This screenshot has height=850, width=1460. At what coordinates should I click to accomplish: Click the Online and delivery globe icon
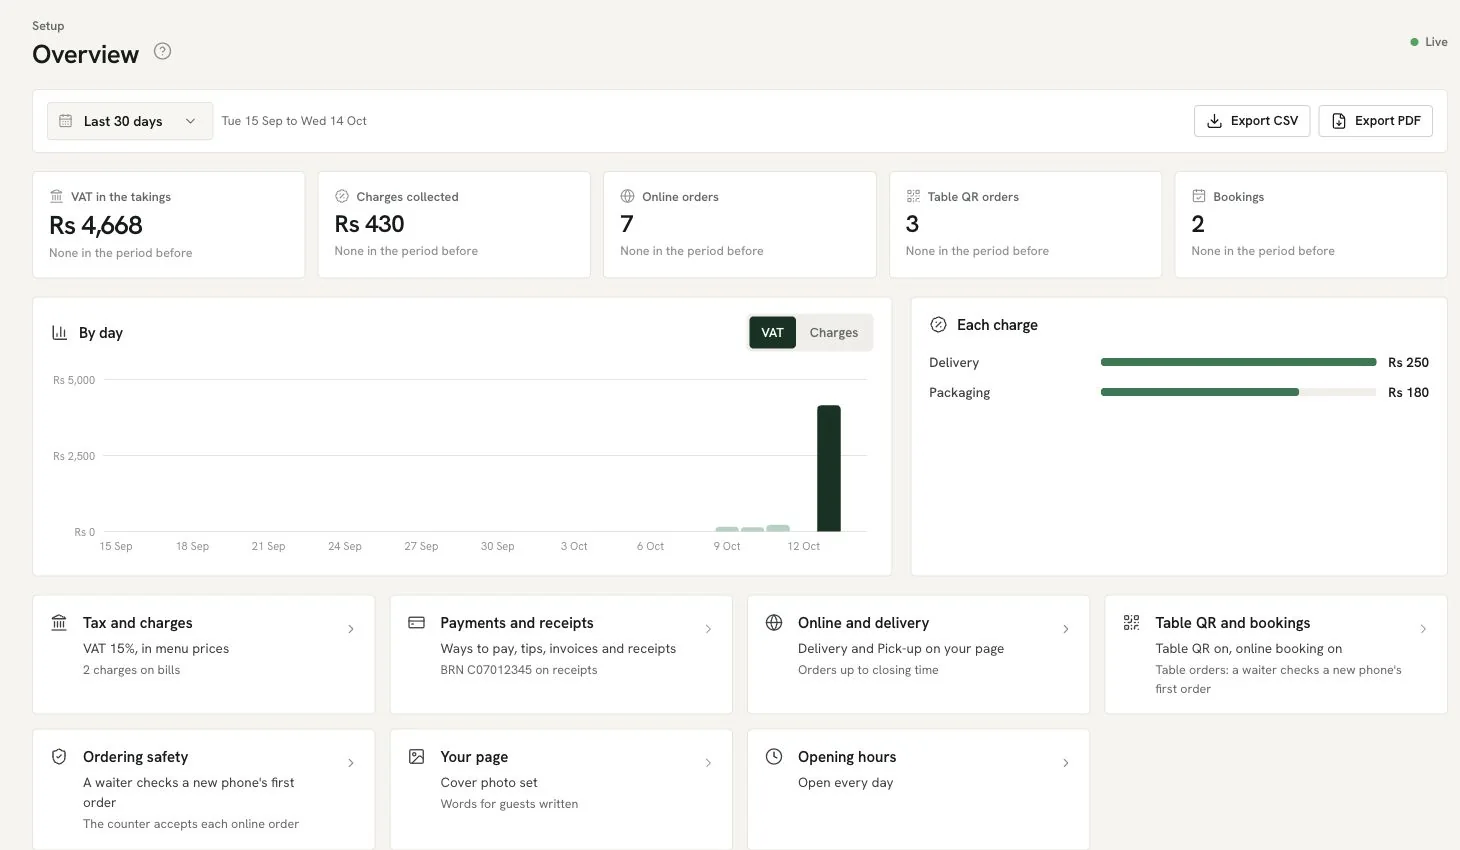774,623
